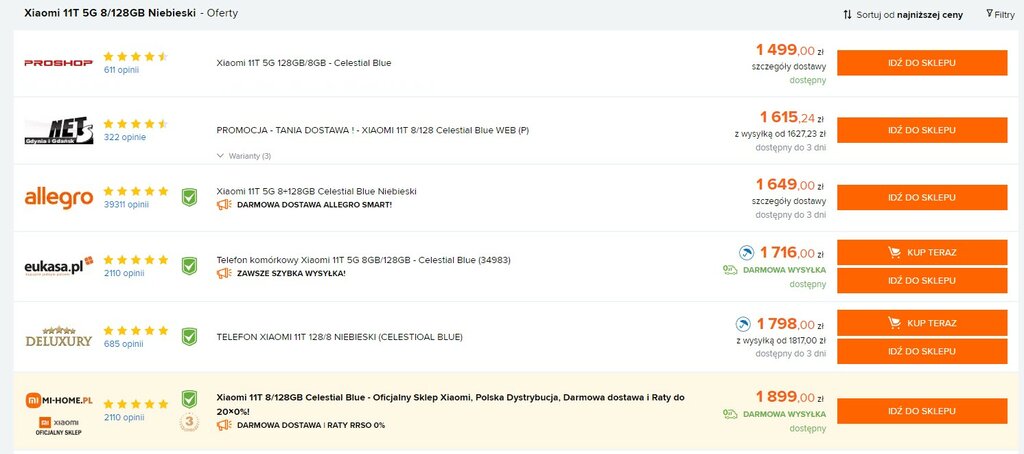Click z wysyłką od 1627,23 zł text
This screenshot has height=454, width=1024.
pos(780,134)
